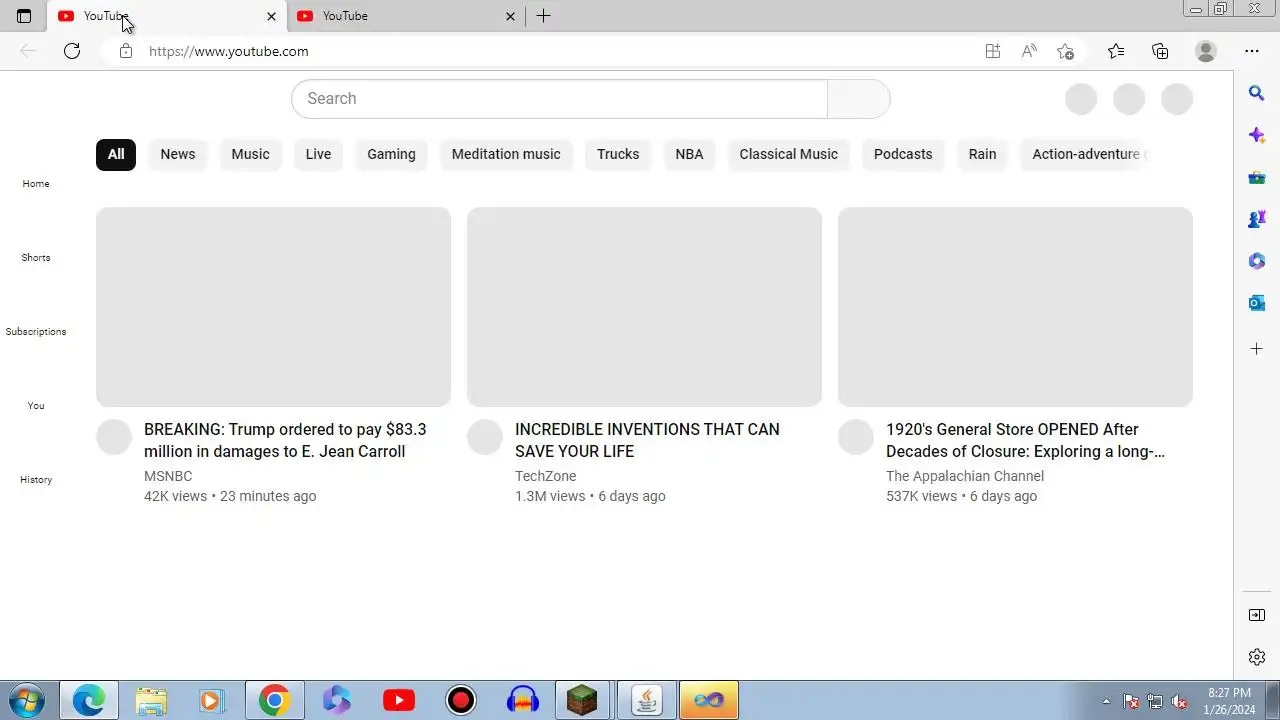Close the second YouTube tab
Screen dimensions: 1280x720
click(x=510, y=16)
